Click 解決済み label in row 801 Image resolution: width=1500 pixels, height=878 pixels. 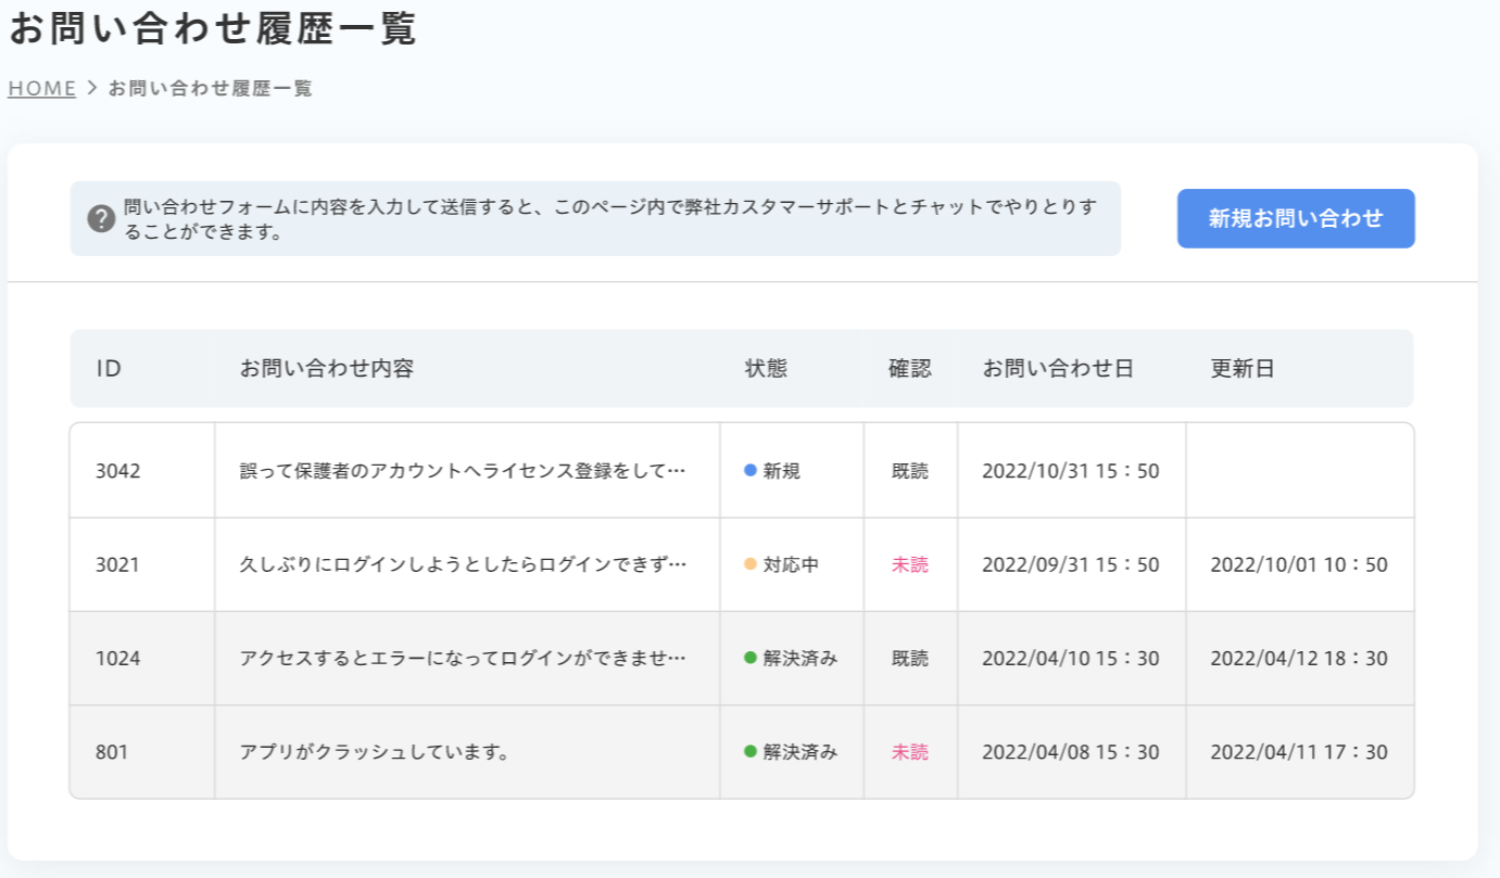(800, 753)
